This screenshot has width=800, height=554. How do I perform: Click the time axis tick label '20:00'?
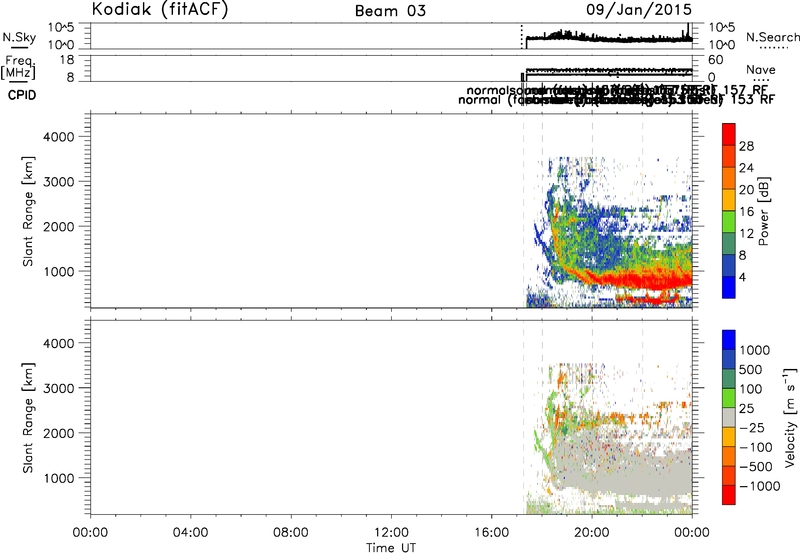(592, 533)
